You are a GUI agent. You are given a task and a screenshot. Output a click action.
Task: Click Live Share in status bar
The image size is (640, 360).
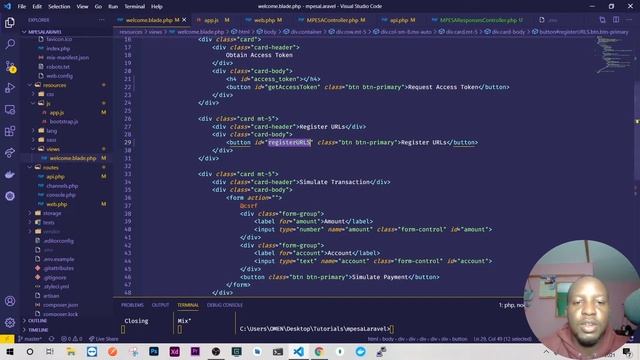[103, 339]
